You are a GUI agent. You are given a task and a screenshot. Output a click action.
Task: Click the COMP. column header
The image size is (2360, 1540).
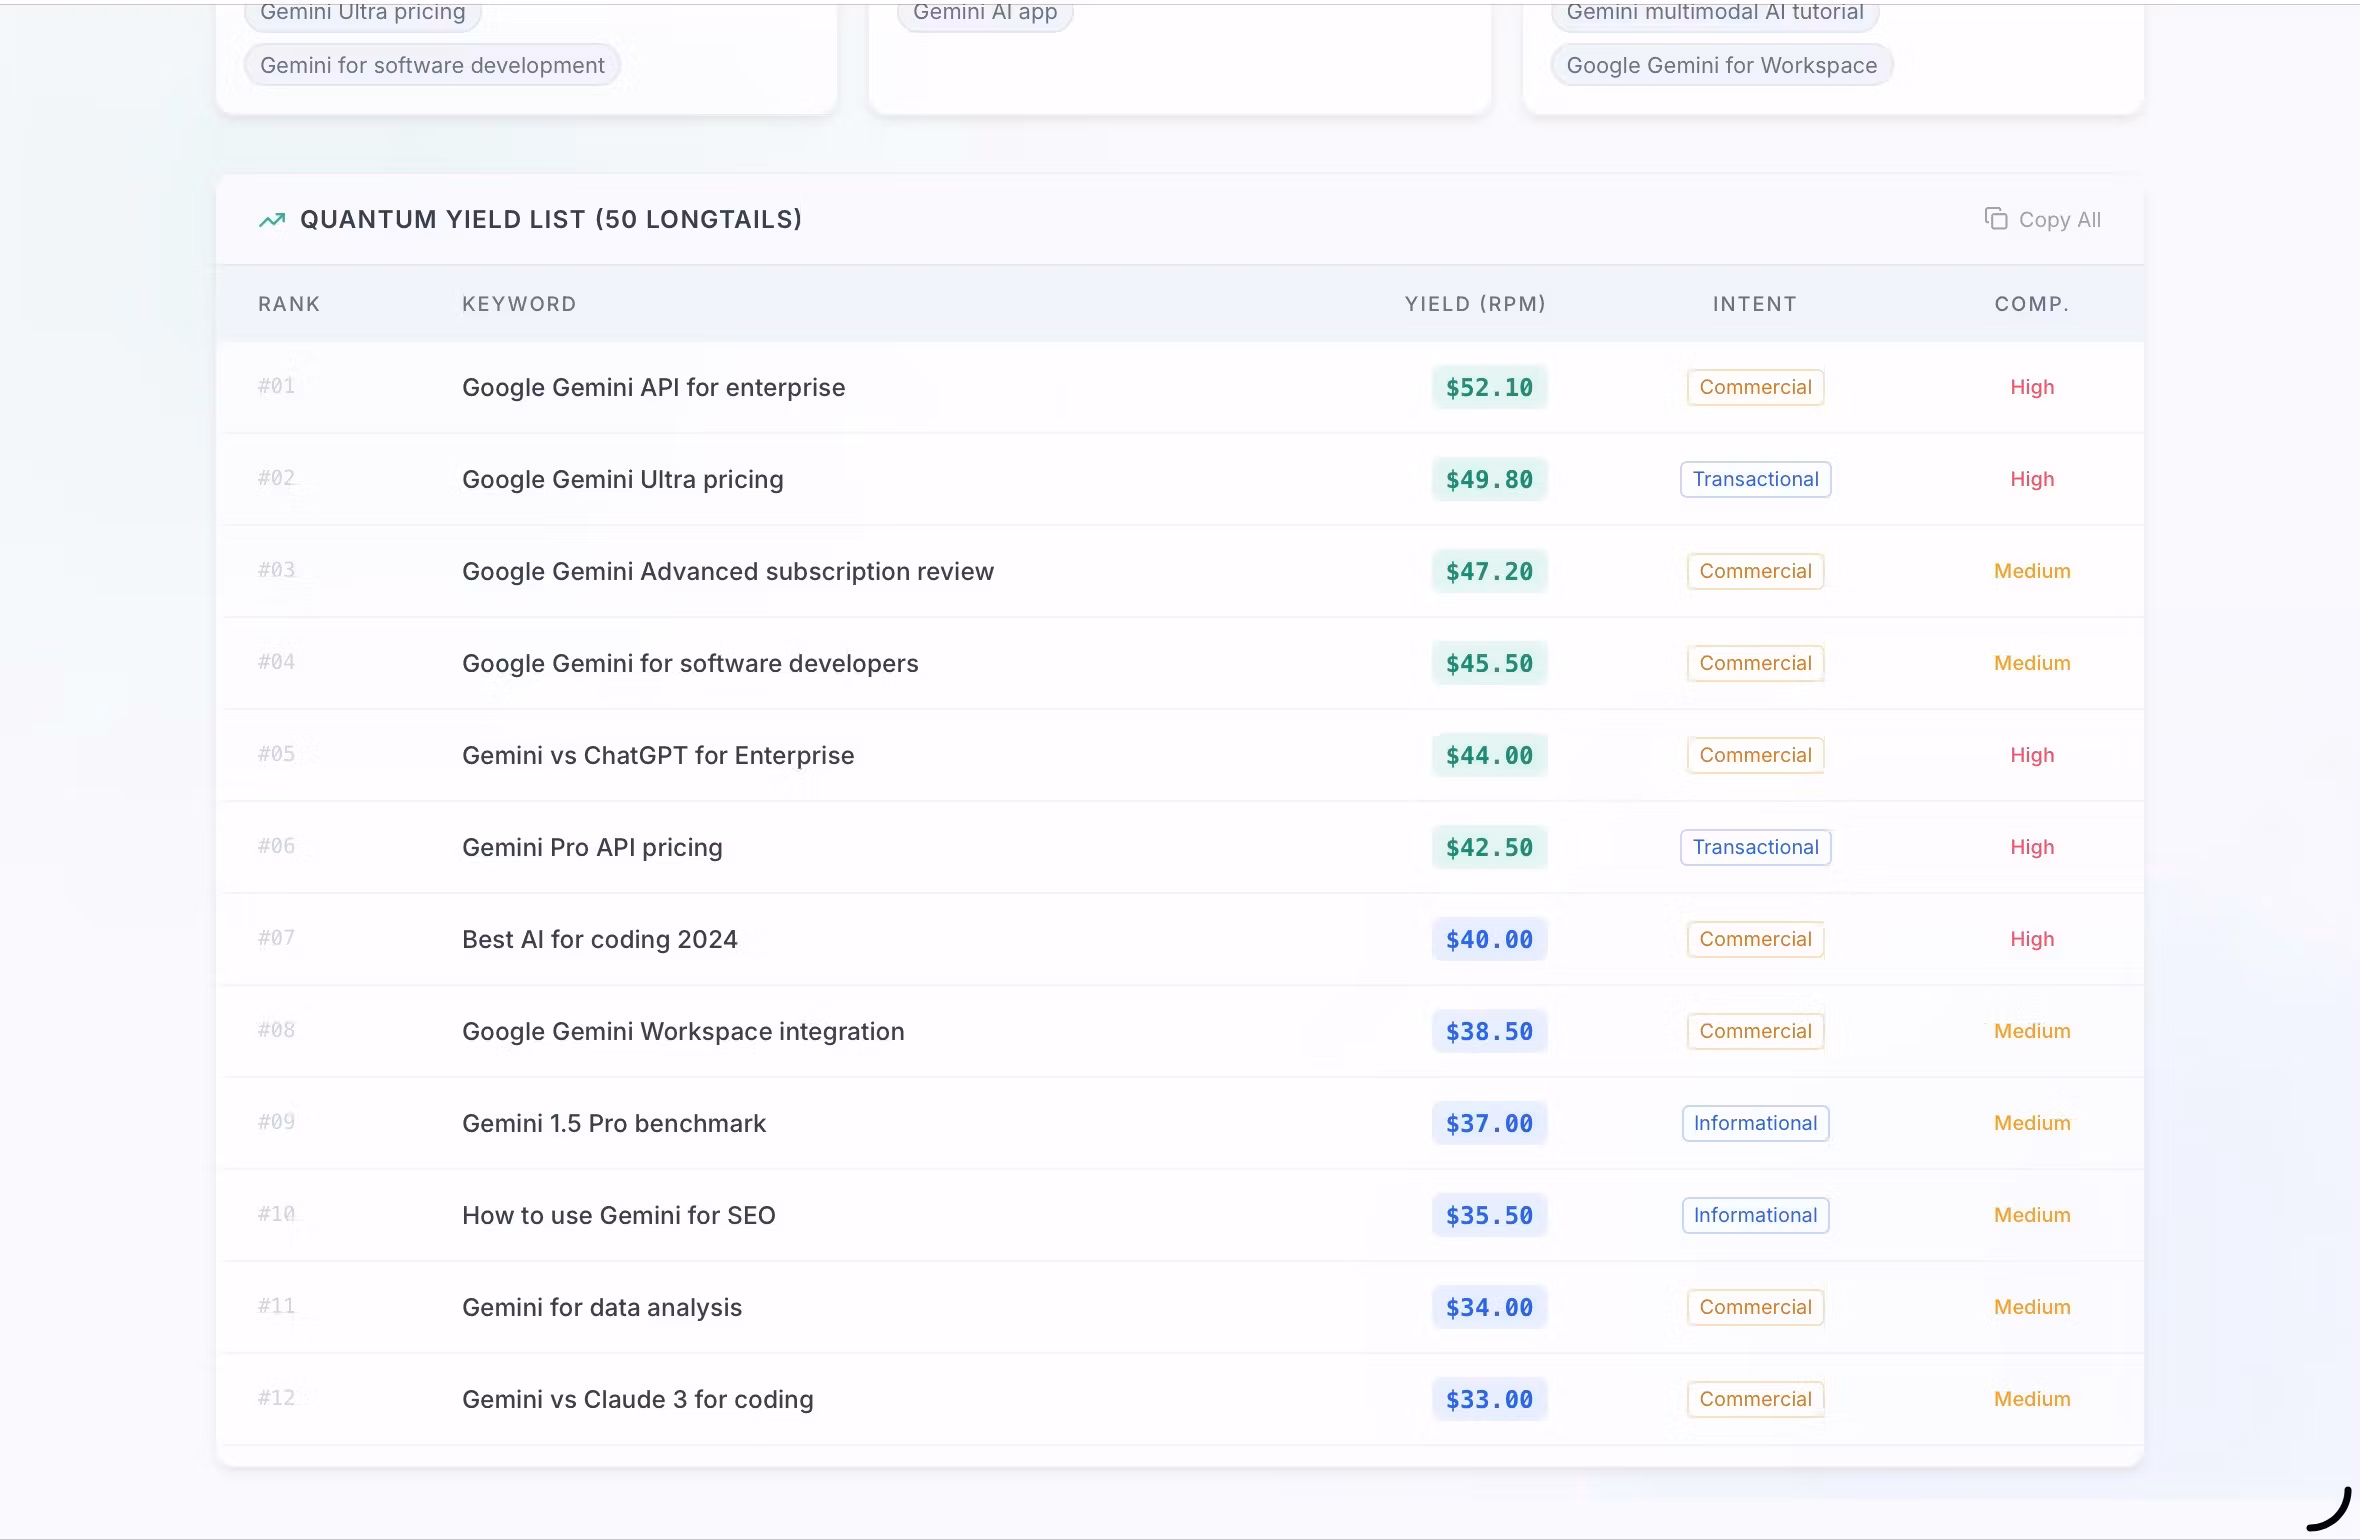point(2031,304)
